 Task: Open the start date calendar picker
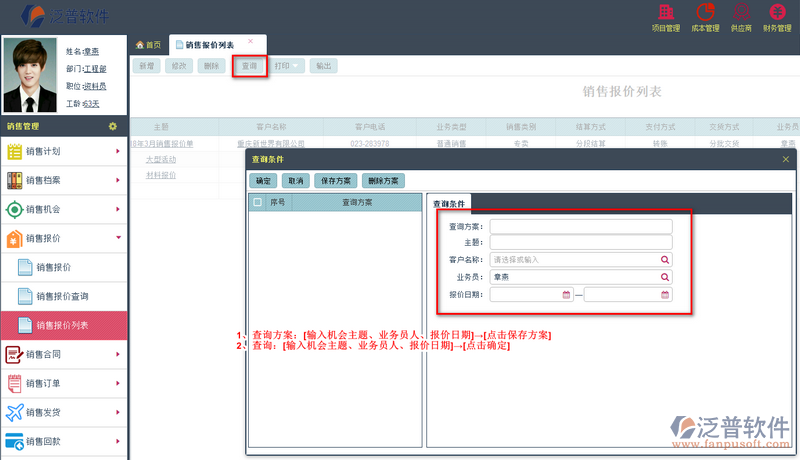click(x=566, y=295)
